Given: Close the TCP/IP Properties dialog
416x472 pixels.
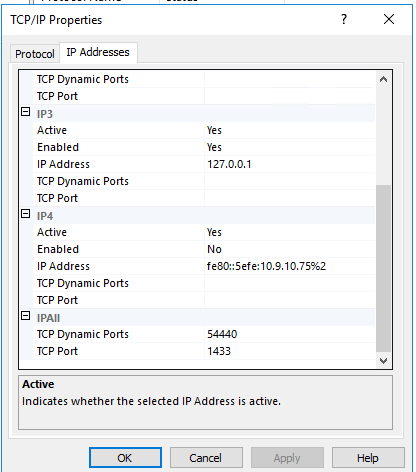Looking at the screenshot, I should click(x=389, y=19).
